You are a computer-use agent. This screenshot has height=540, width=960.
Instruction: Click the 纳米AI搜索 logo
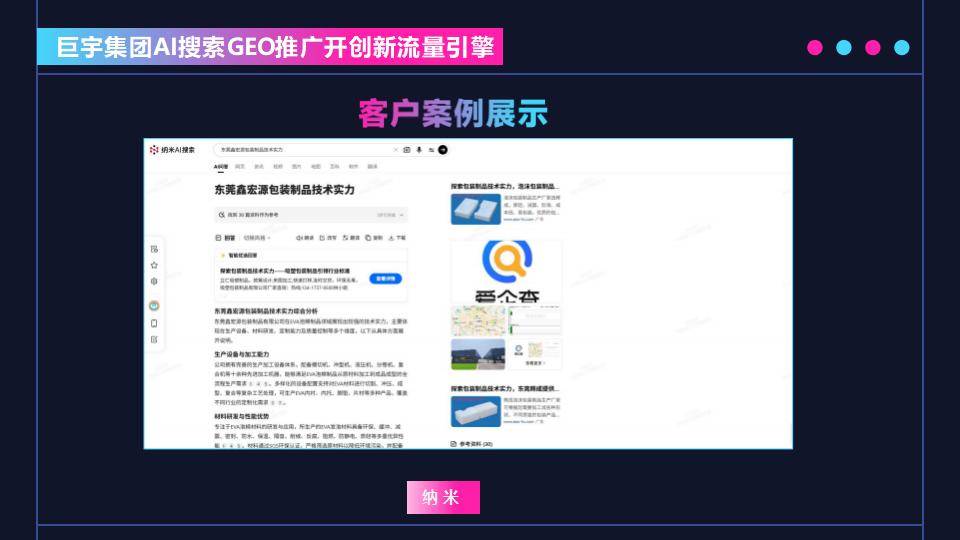(x=172, y=149)
